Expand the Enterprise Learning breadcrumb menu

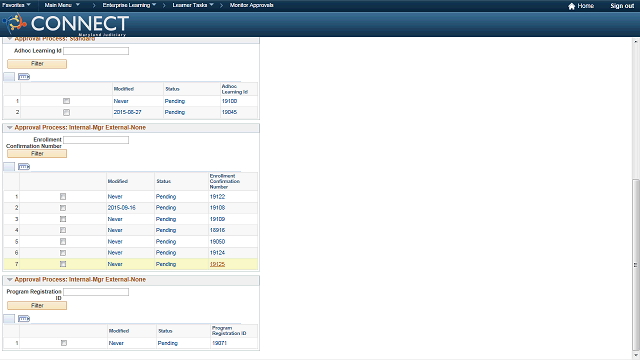tap(129, 5)
